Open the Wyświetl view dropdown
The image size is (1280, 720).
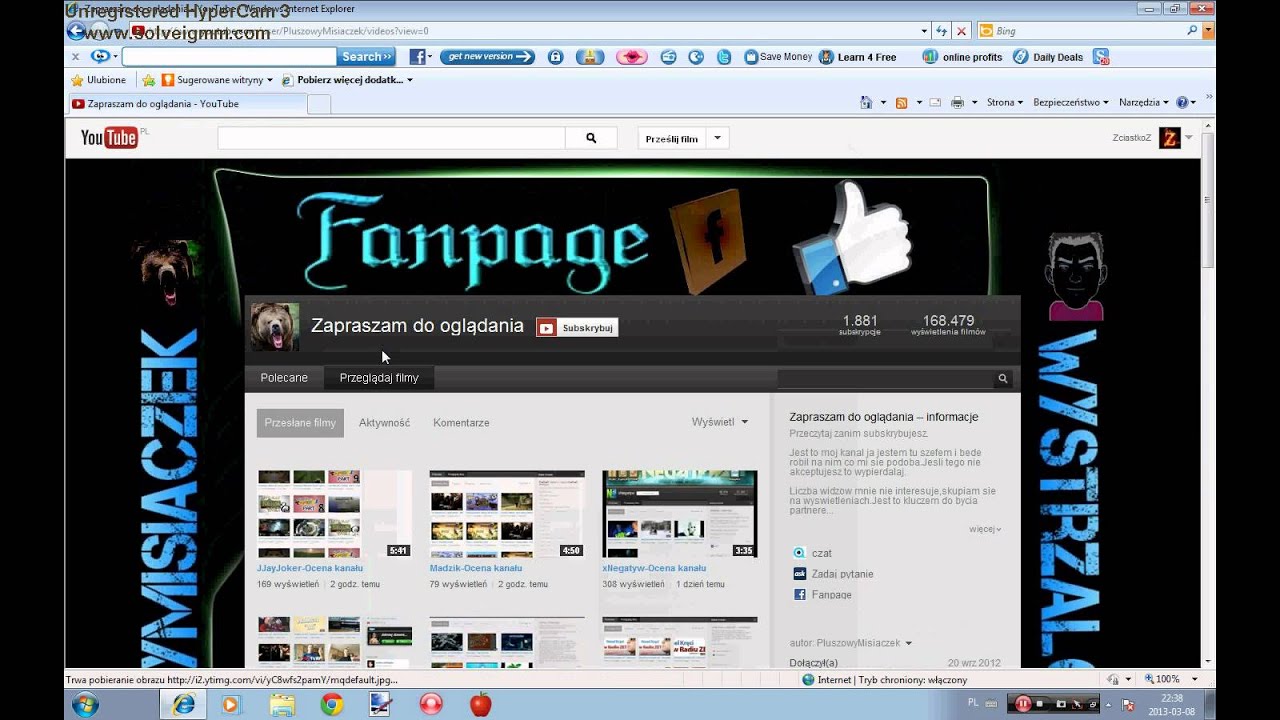(x=720, y=422)
